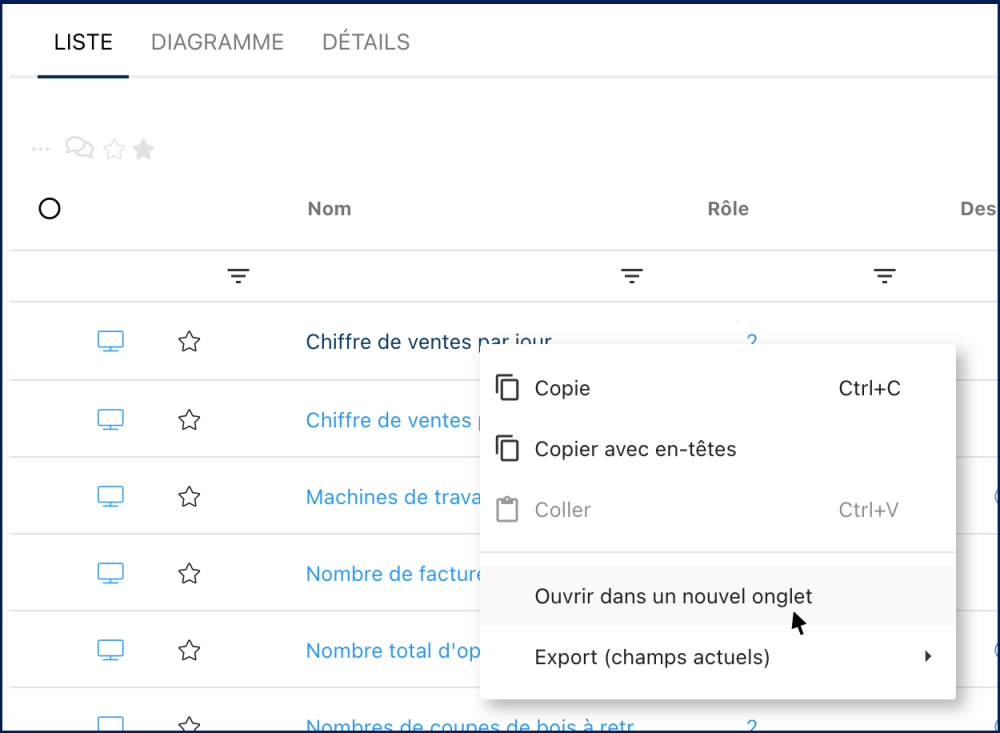Expand the Export (champs actuels) submenu arrow
Viewport: 1000px width, 733px height.
point(928,657)
